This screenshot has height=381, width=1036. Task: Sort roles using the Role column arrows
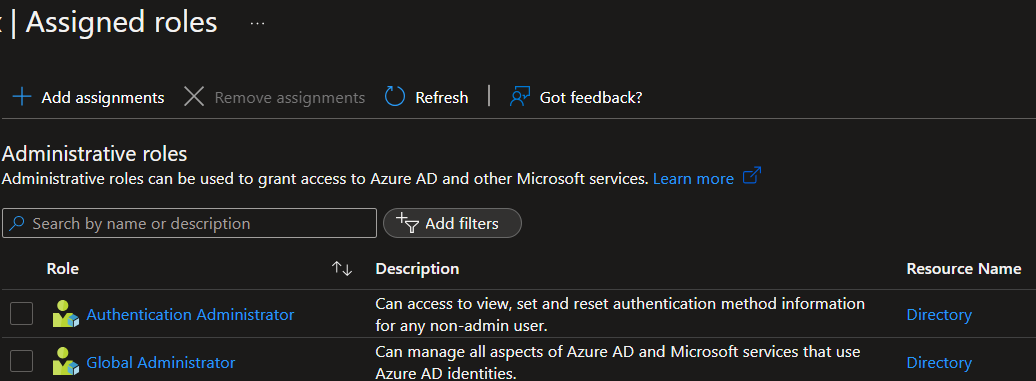coord(342,269)
